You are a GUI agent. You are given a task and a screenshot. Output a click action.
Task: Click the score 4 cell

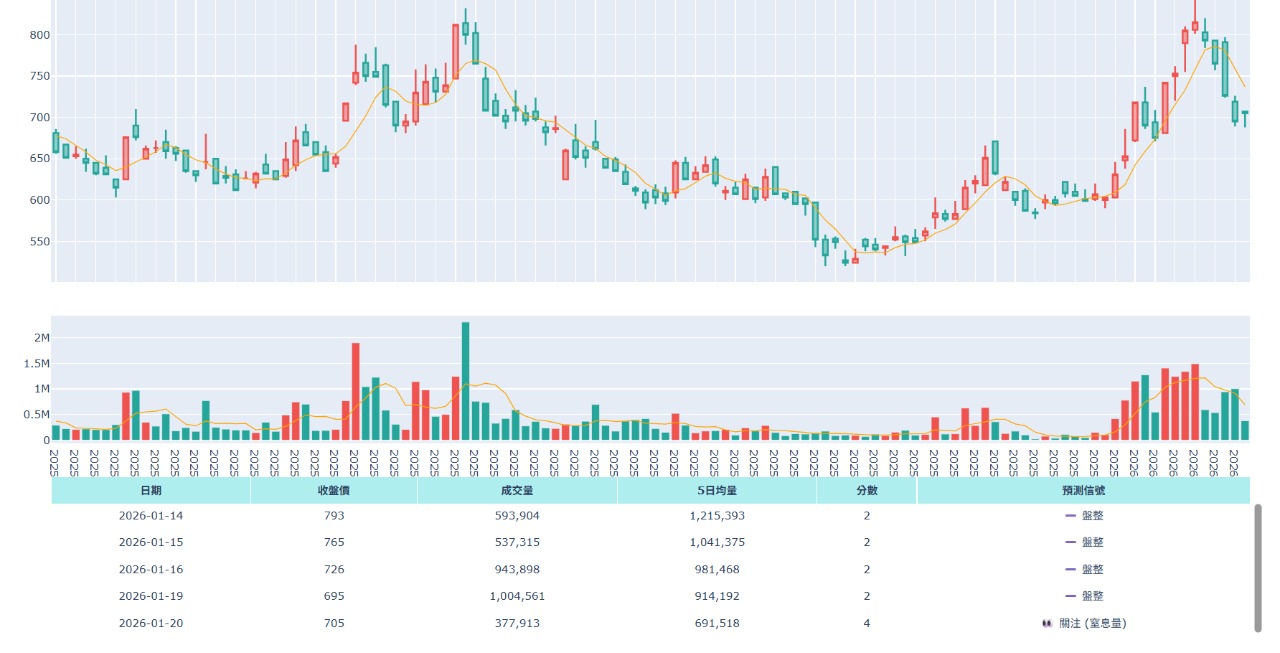(x=866, y=623)
